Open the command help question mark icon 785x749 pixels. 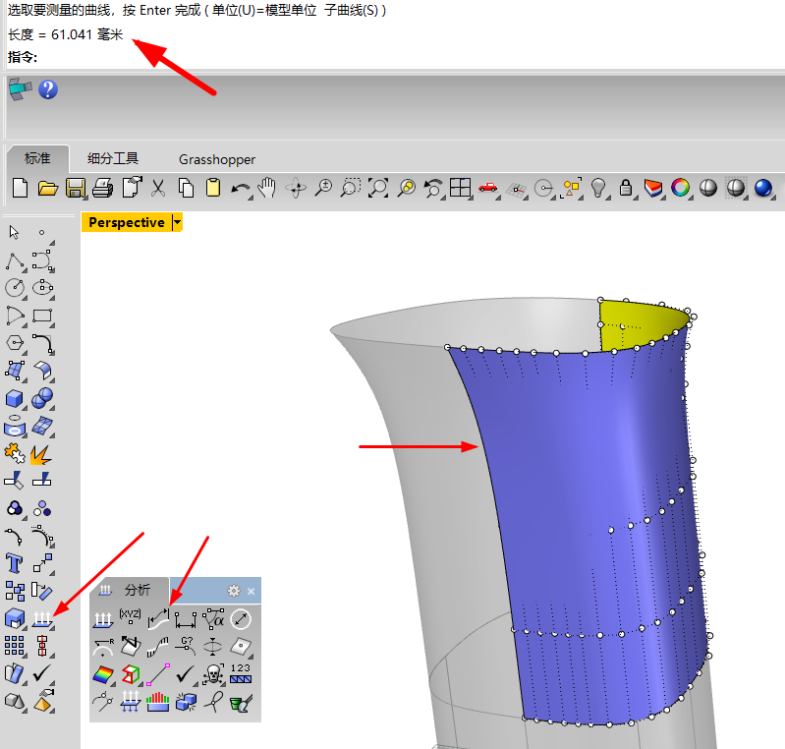tap(47, 90)
